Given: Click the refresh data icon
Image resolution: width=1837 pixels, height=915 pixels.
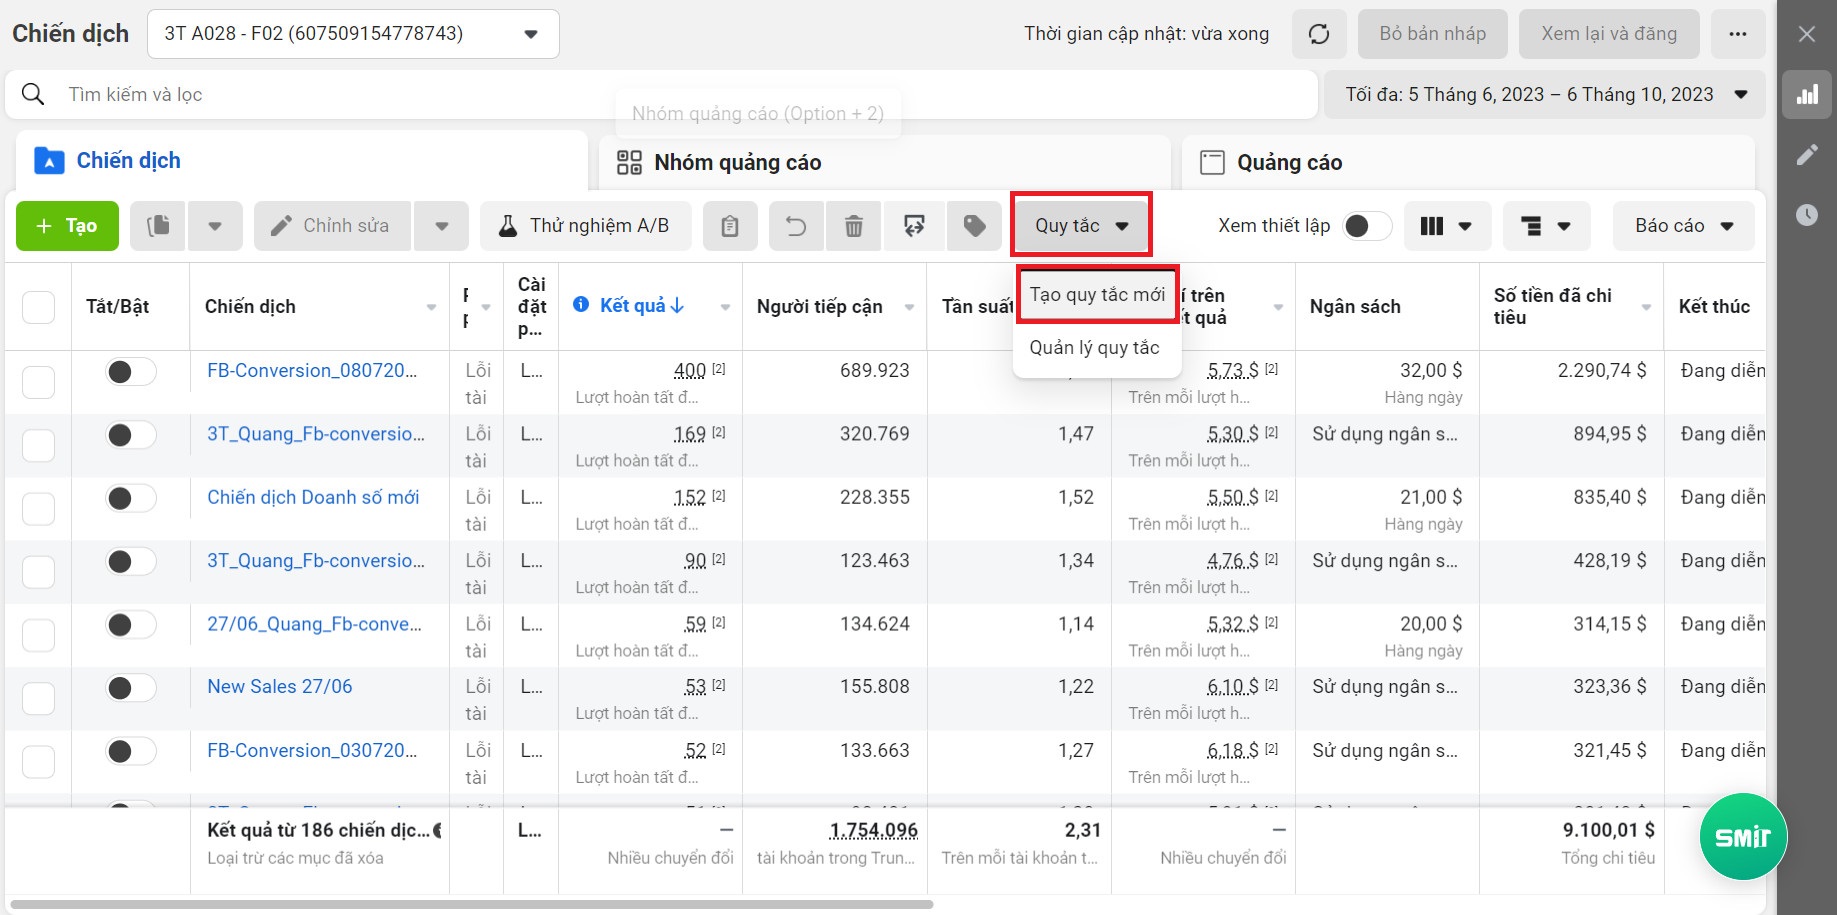Looking at the screenshot, I should pyautogui.click(x=1319, y=34).
